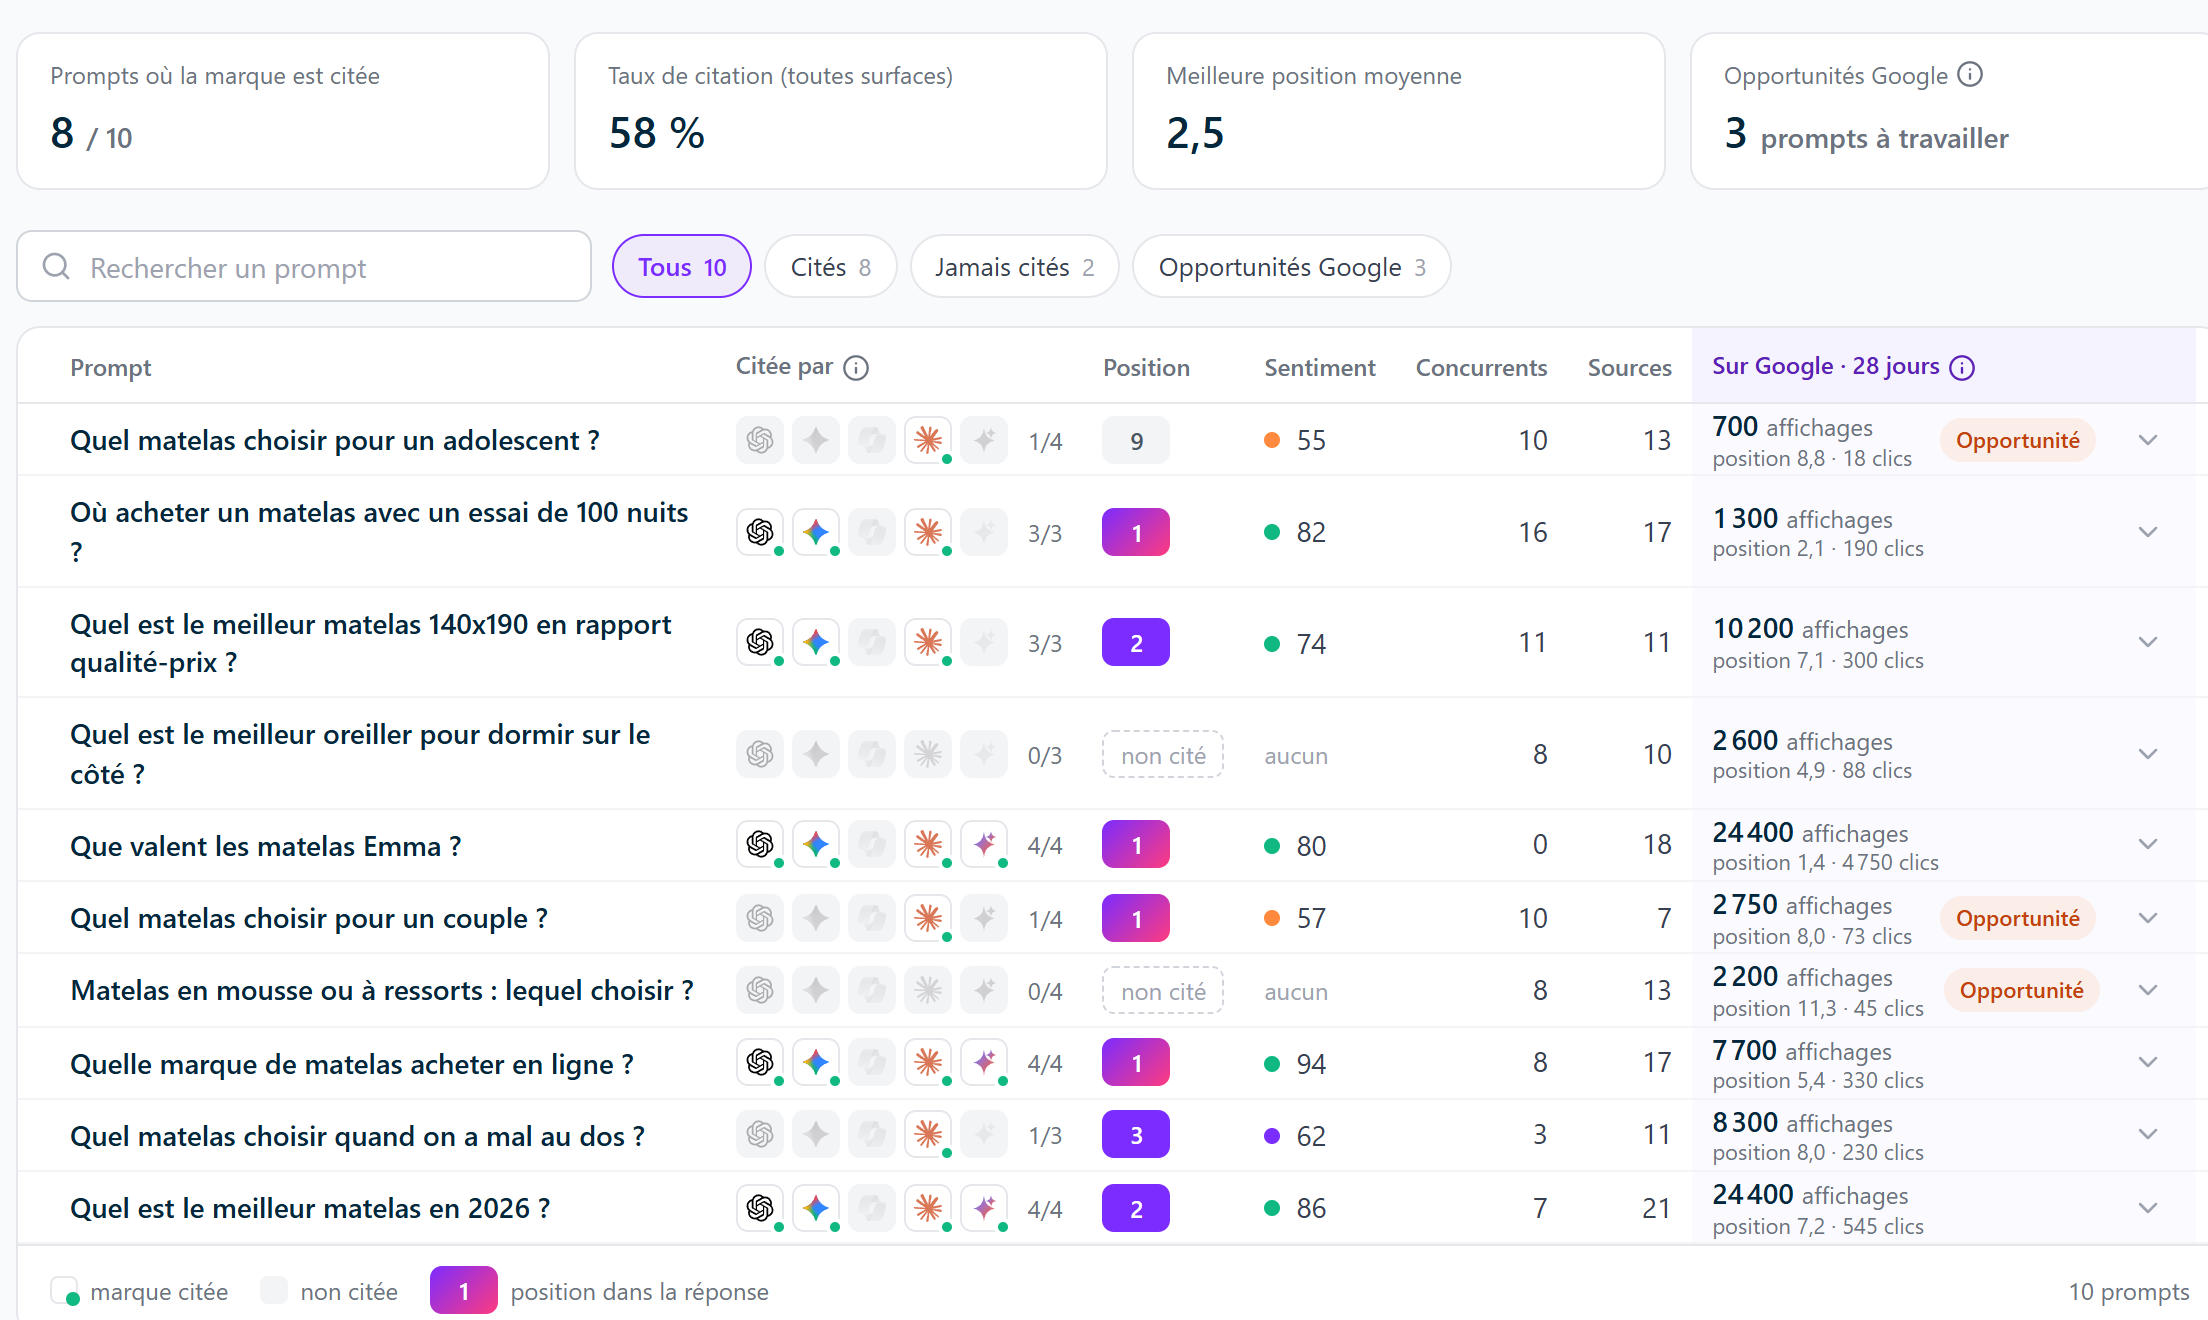This screenshot has height=1320, width=2208.
Task: Click Copilot icon in 140x190 qualité-prix row
Action: point(872,642)
